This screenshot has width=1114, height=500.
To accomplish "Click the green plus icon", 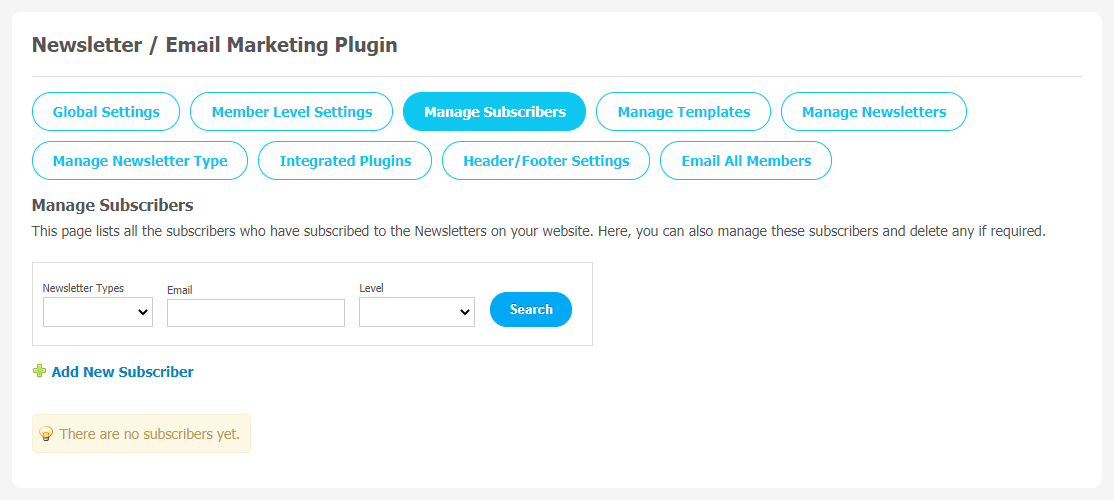I will pos(39,371).
